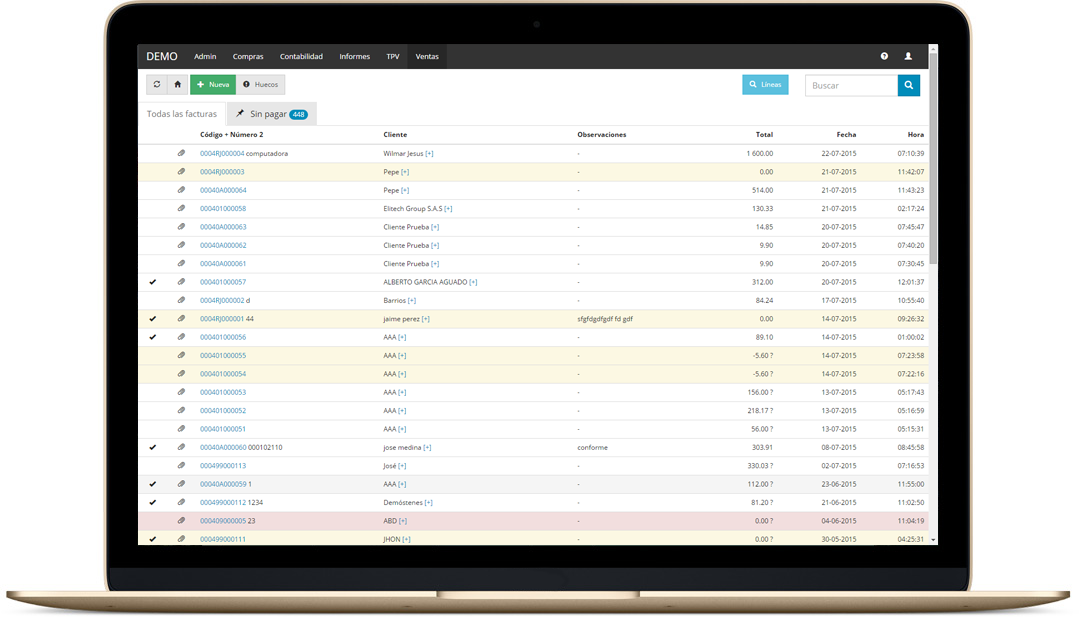Screen dimensions: 1079x617
Task: Click paperclip icon for invoice 000401000057
Action: coord(181,282)
